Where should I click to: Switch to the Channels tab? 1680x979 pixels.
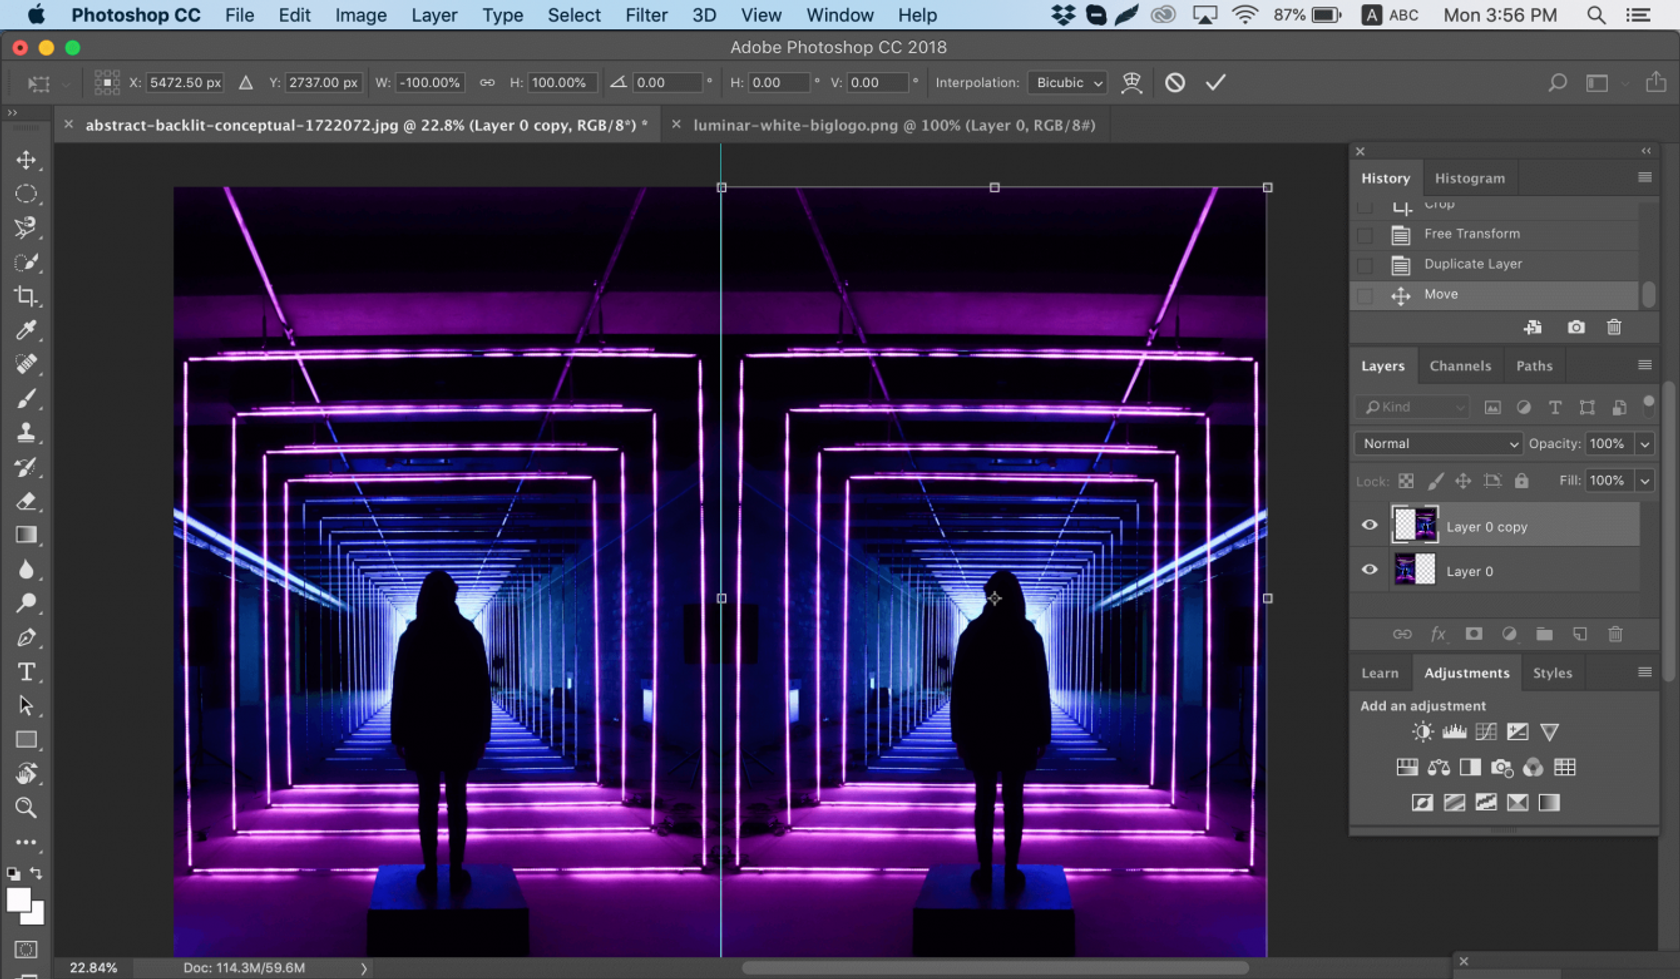pyautogui.click(x=1460, y=366)
